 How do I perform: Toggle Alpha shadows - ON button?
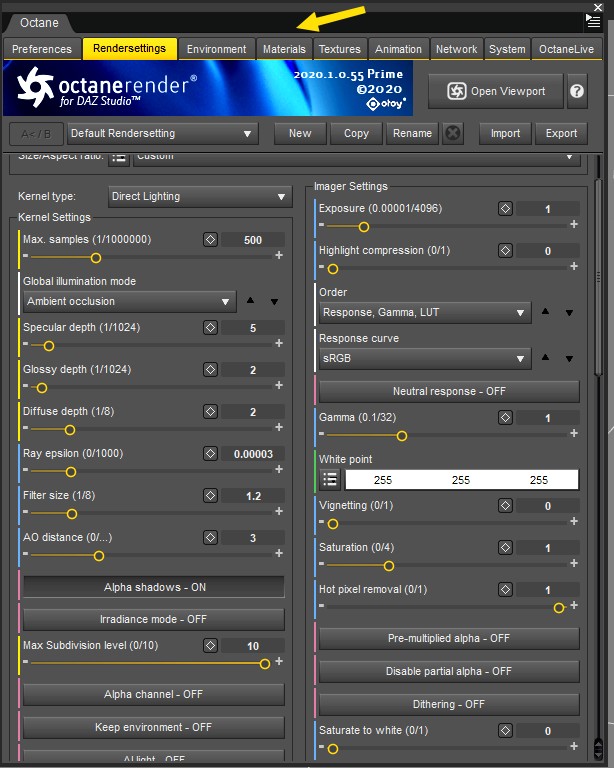[154, 587]
